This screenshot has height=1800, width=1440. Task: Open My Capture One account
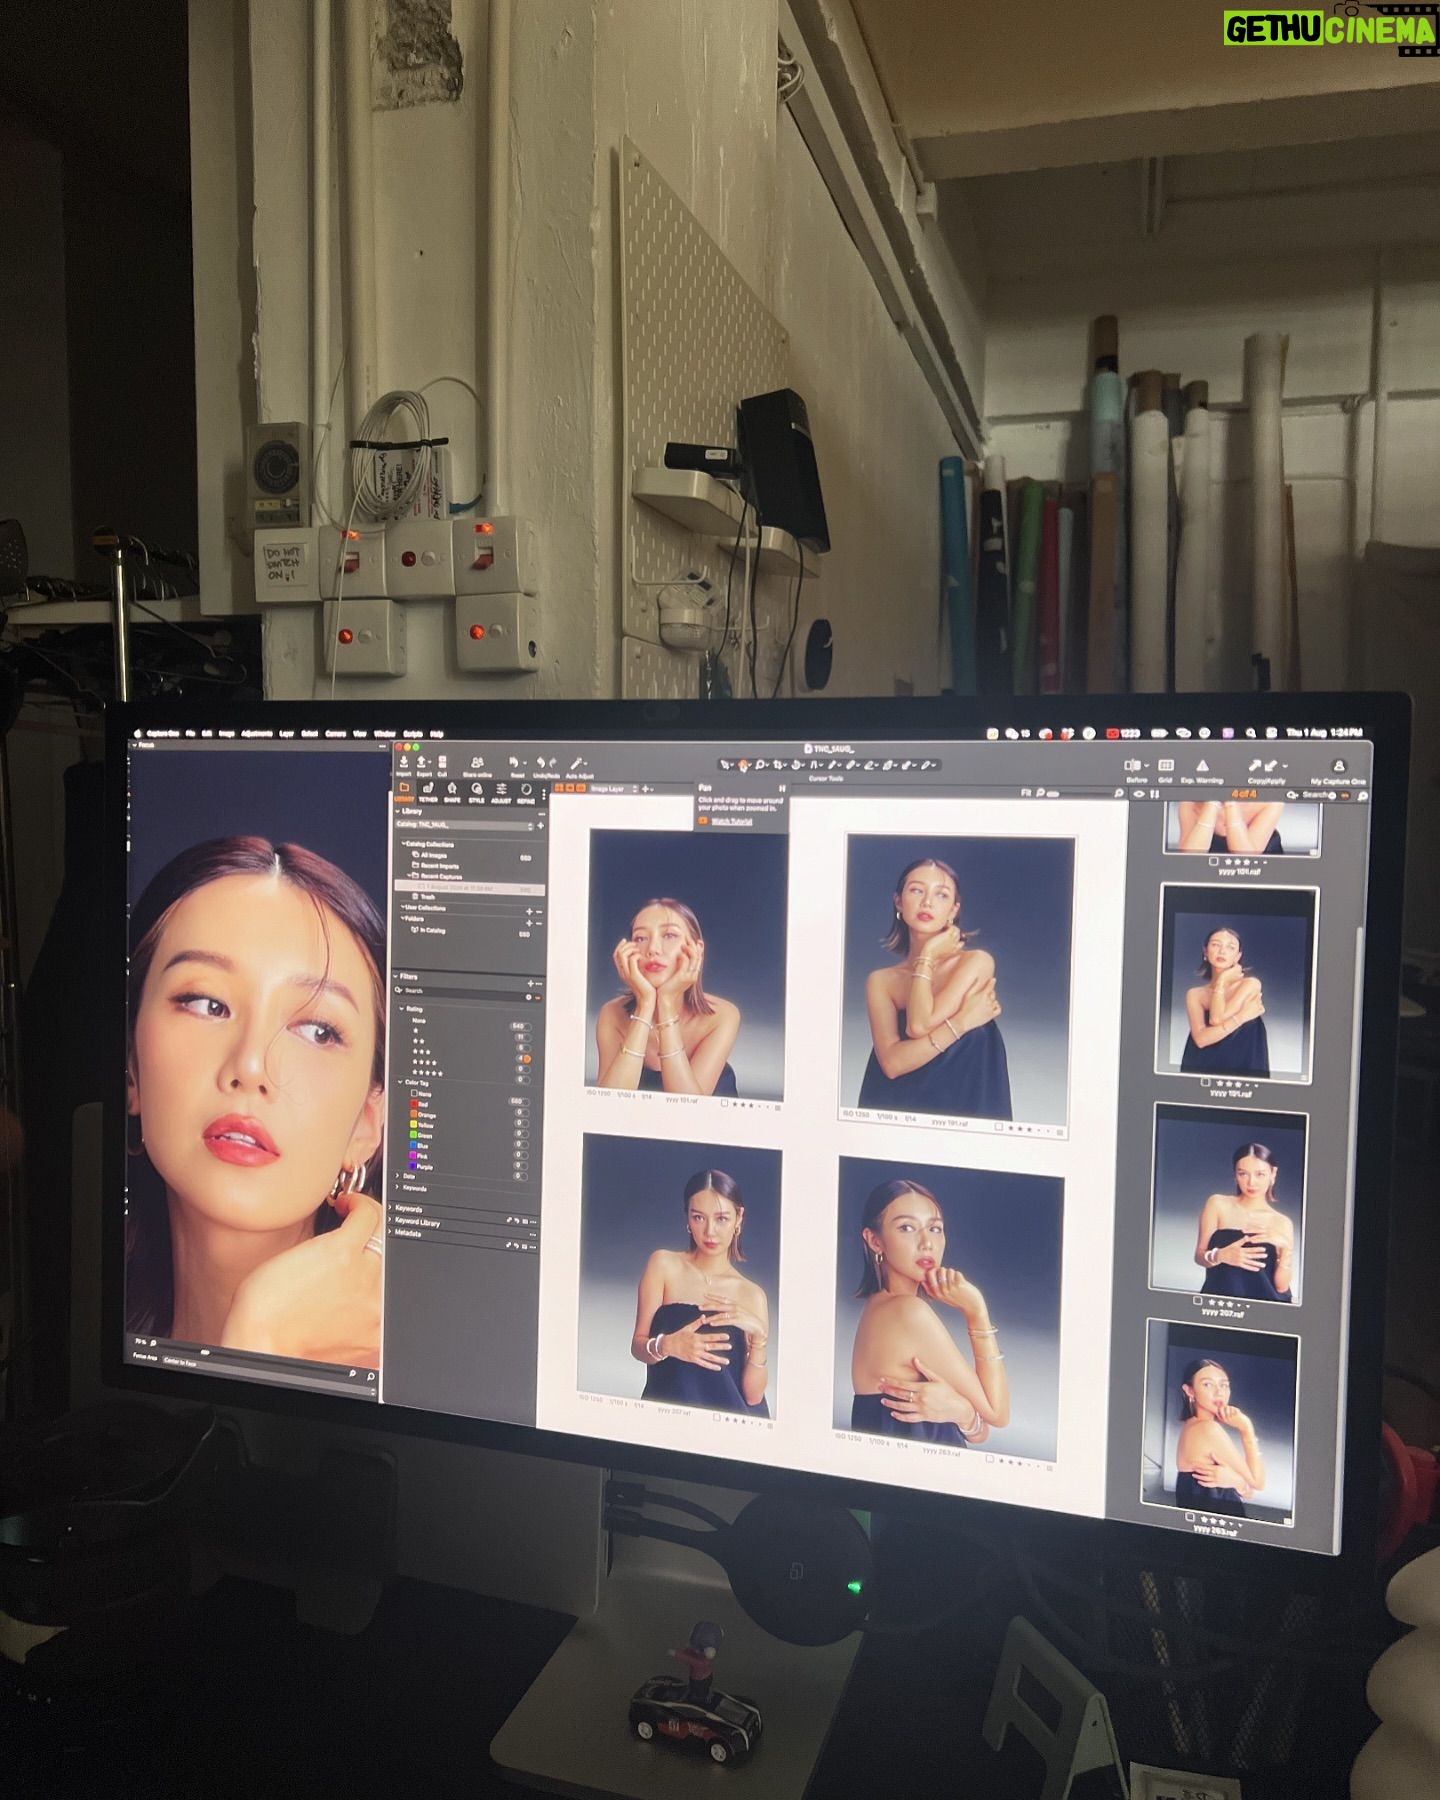tap(1338, 767)
